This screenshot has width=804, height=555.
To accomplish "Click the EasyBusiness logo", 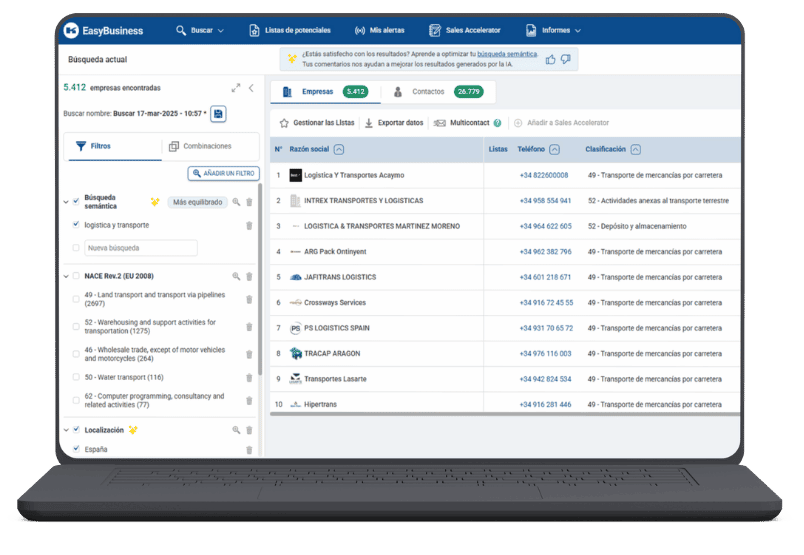I will [x=103, y=31].
